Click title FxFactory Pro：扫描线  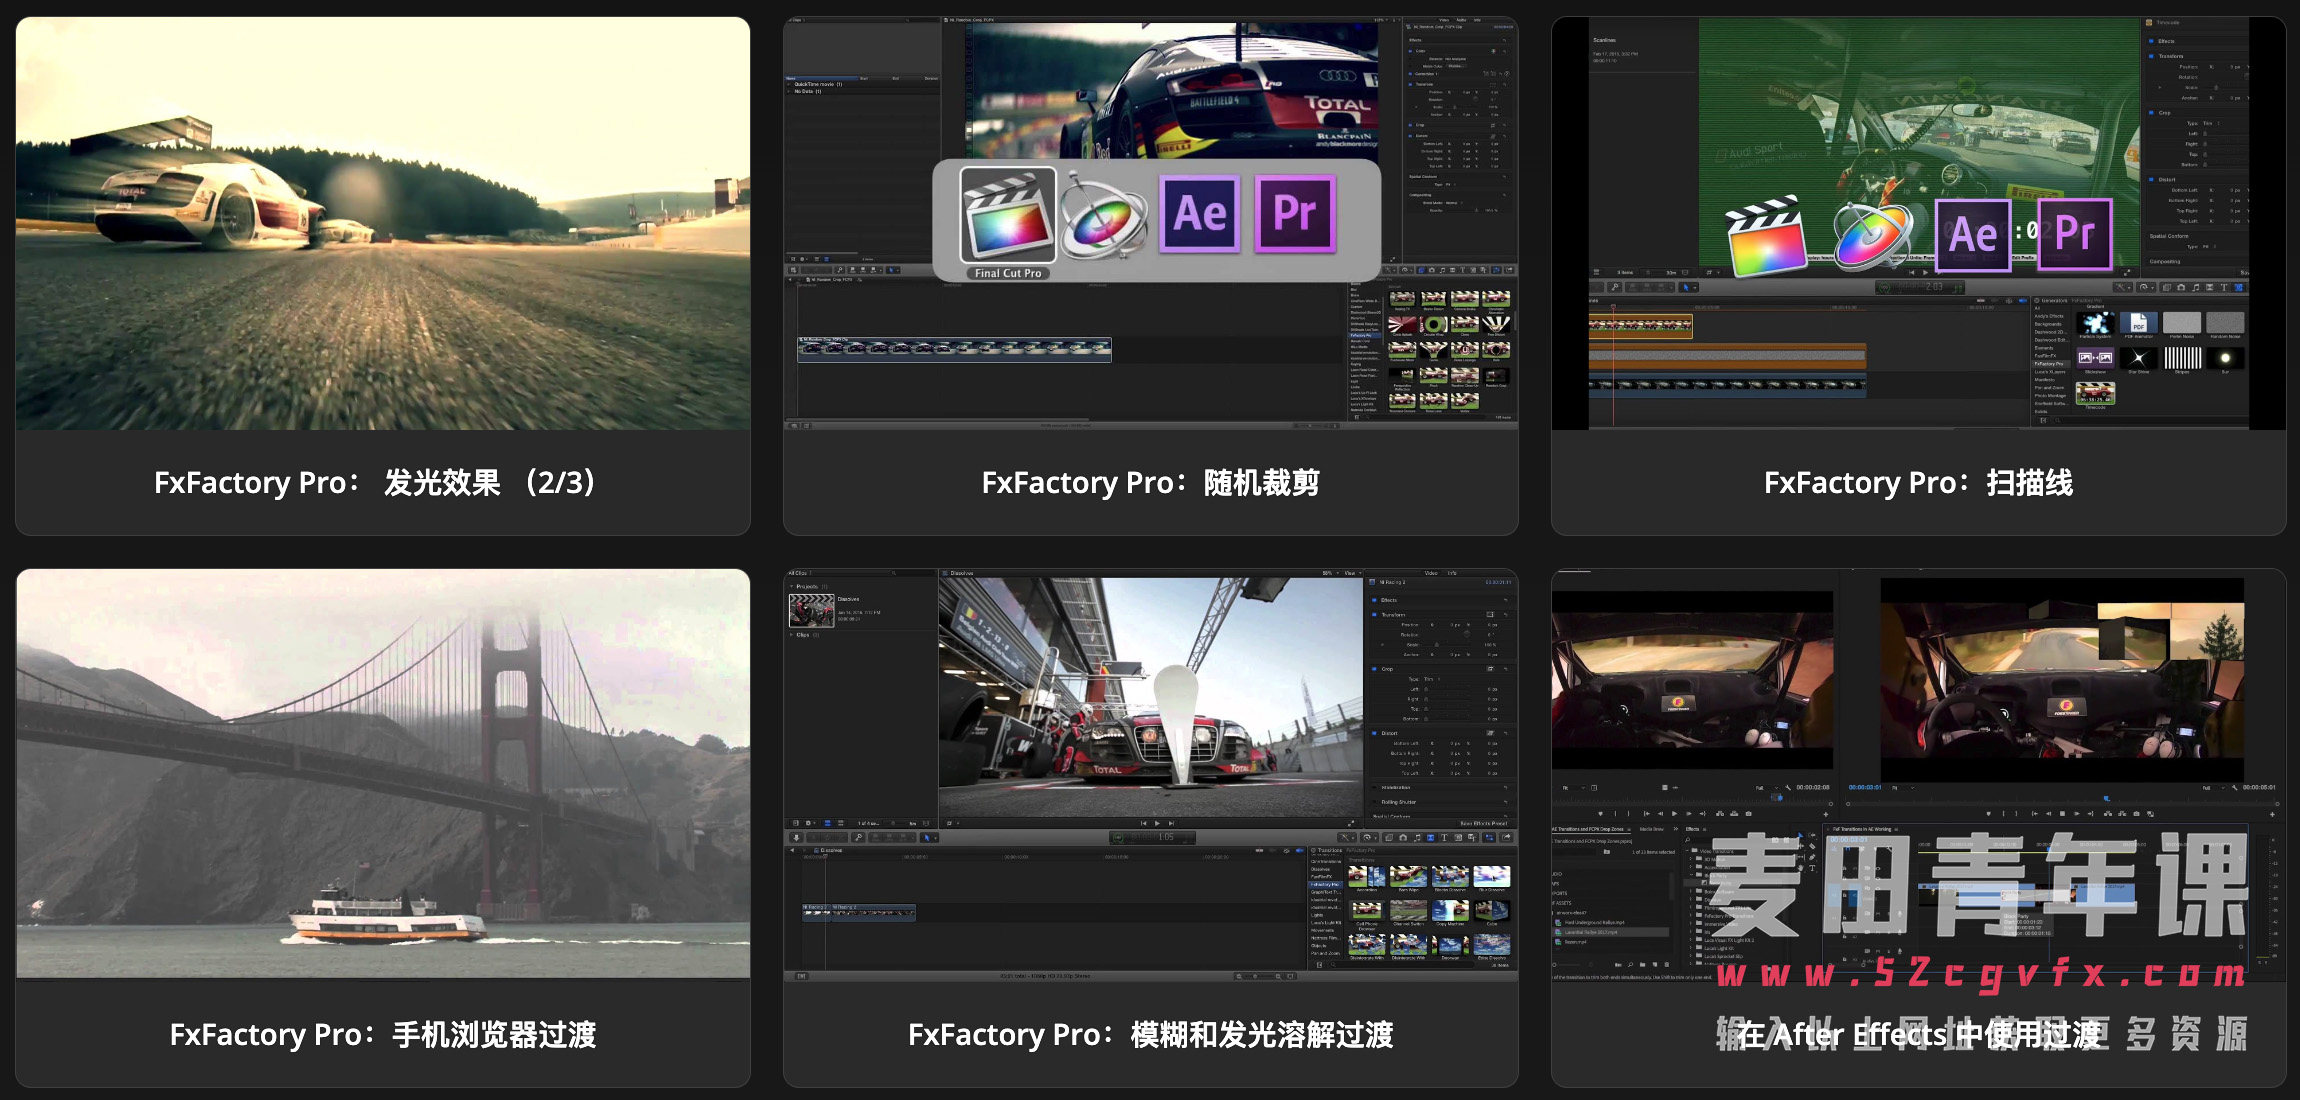(x=1918, y=483)
